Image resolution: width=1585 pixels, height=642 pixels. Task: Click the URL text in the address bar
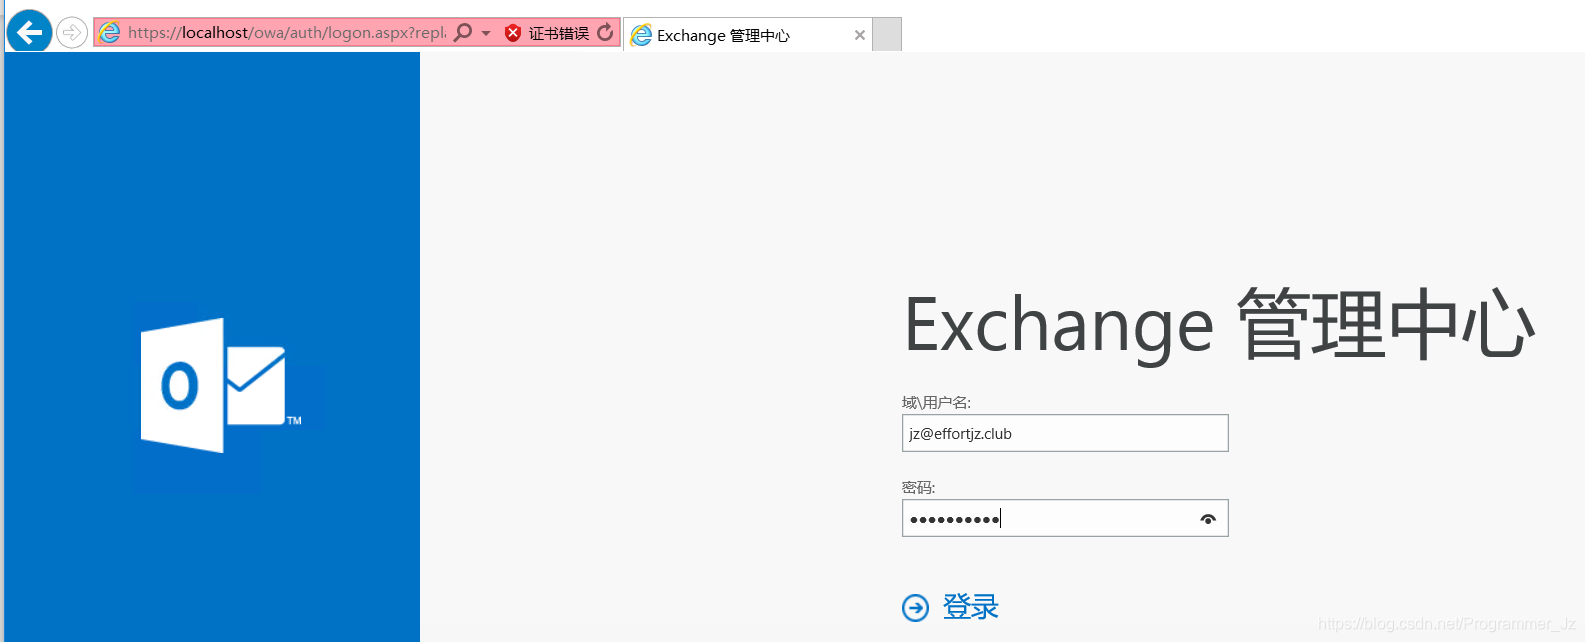[287, 33]
